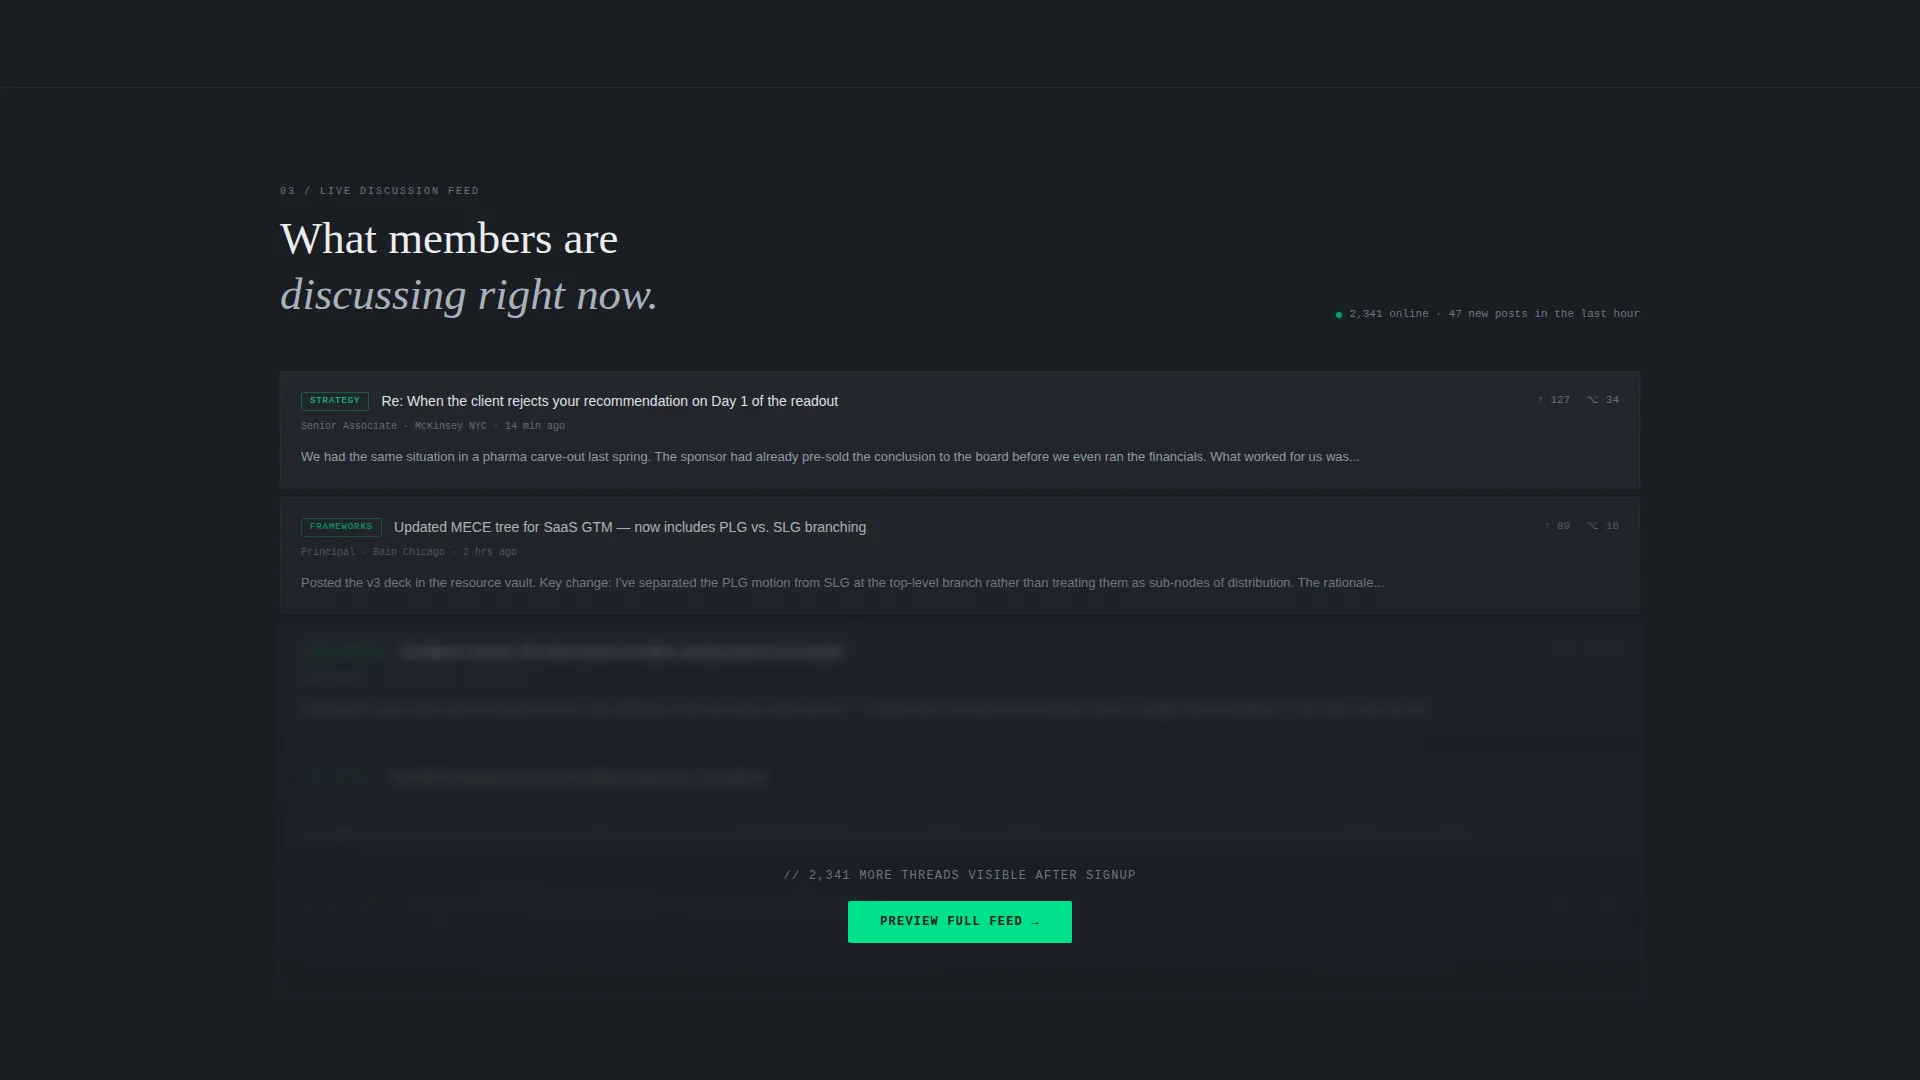This screenshot has height=1080, width=1920.
Task: Click the first blurred thread title
Action: click(x=621, y=652)
